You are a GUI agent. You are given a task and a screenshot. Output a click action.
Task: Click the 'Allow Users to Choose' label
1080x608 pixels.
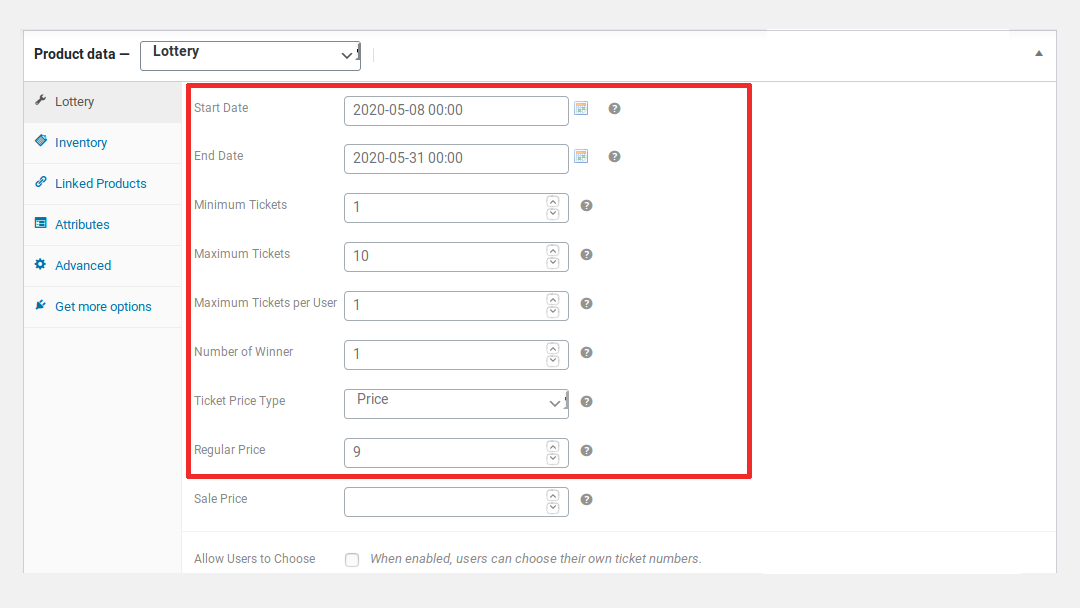click(255, 559)
